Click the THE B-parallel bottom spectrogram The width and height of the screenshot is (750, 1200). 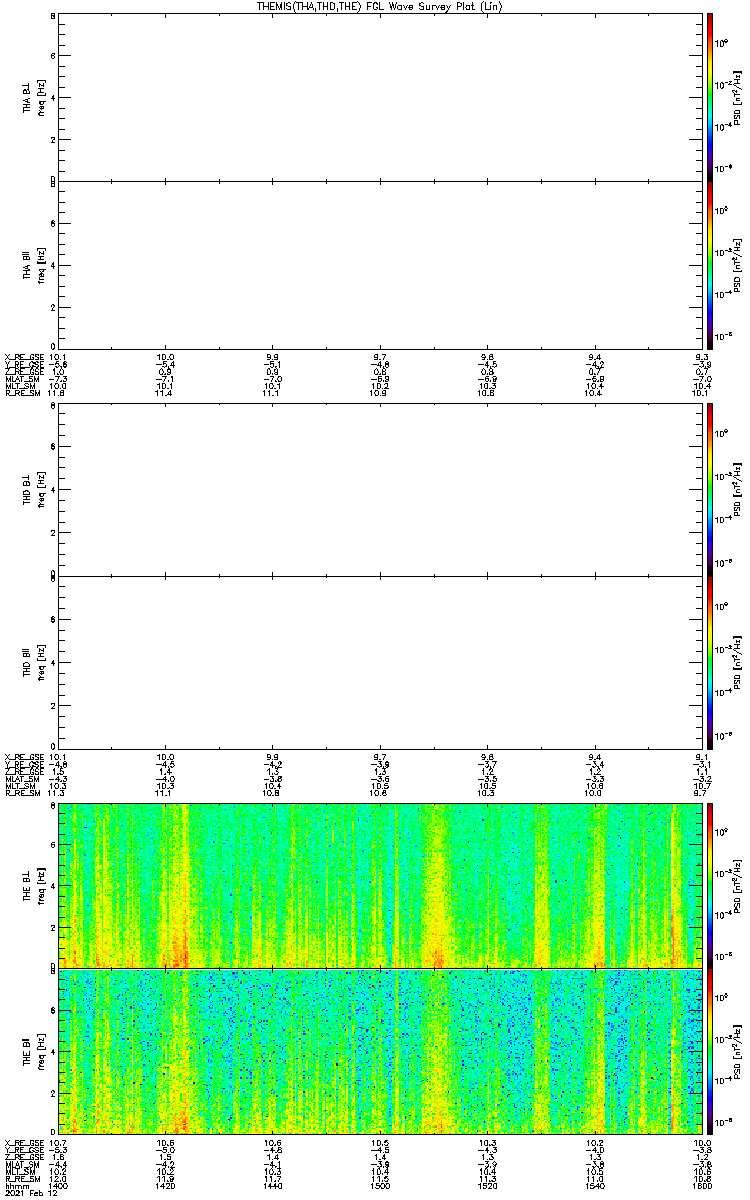coord(380,1051)
